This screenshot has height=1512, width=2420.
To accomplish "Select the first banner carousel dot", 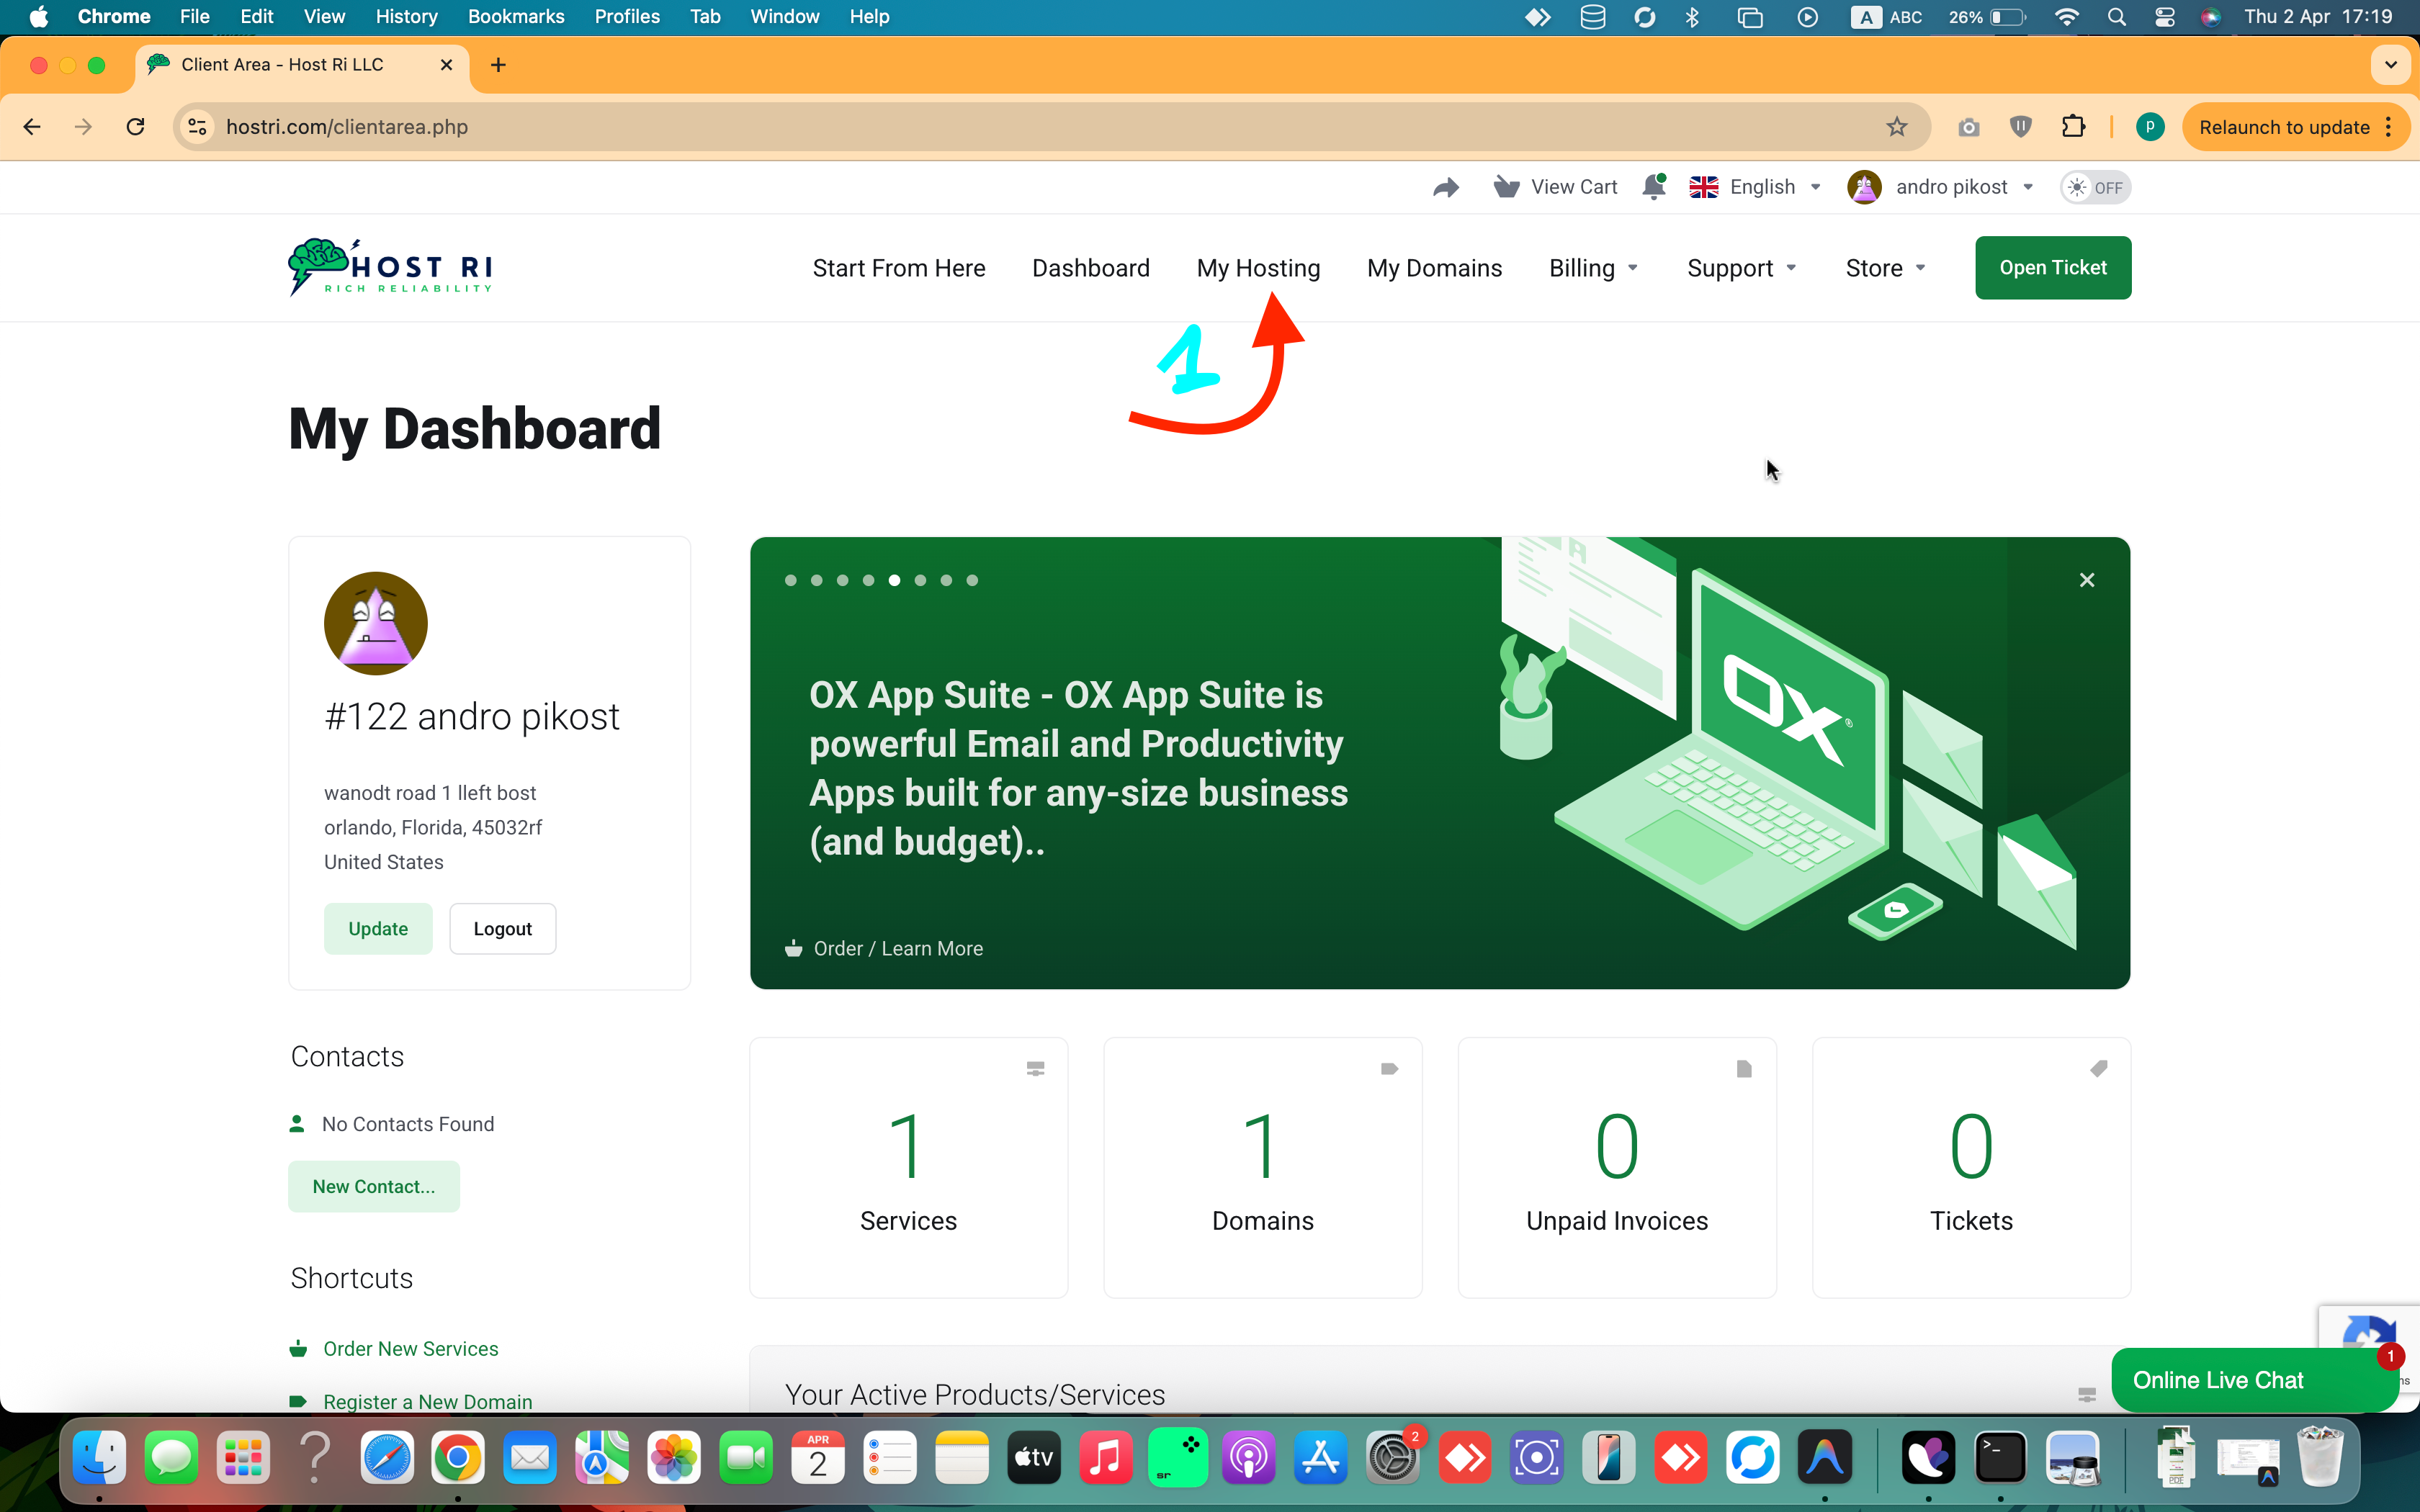I will [791, 580].
